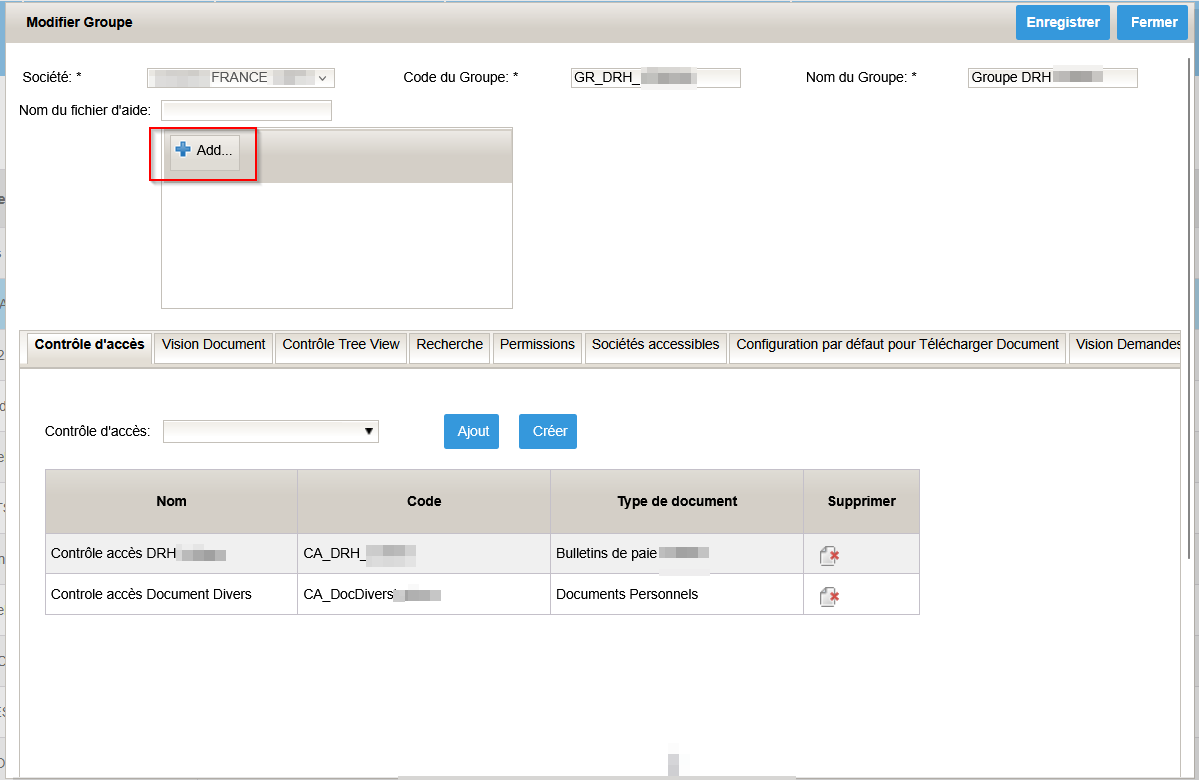Image resolution: width=1199 pixels, height=780 pixels.
Task: Select Configuration par défaut pour Télécharger Document tab
Action: click(x=897, y=348)
